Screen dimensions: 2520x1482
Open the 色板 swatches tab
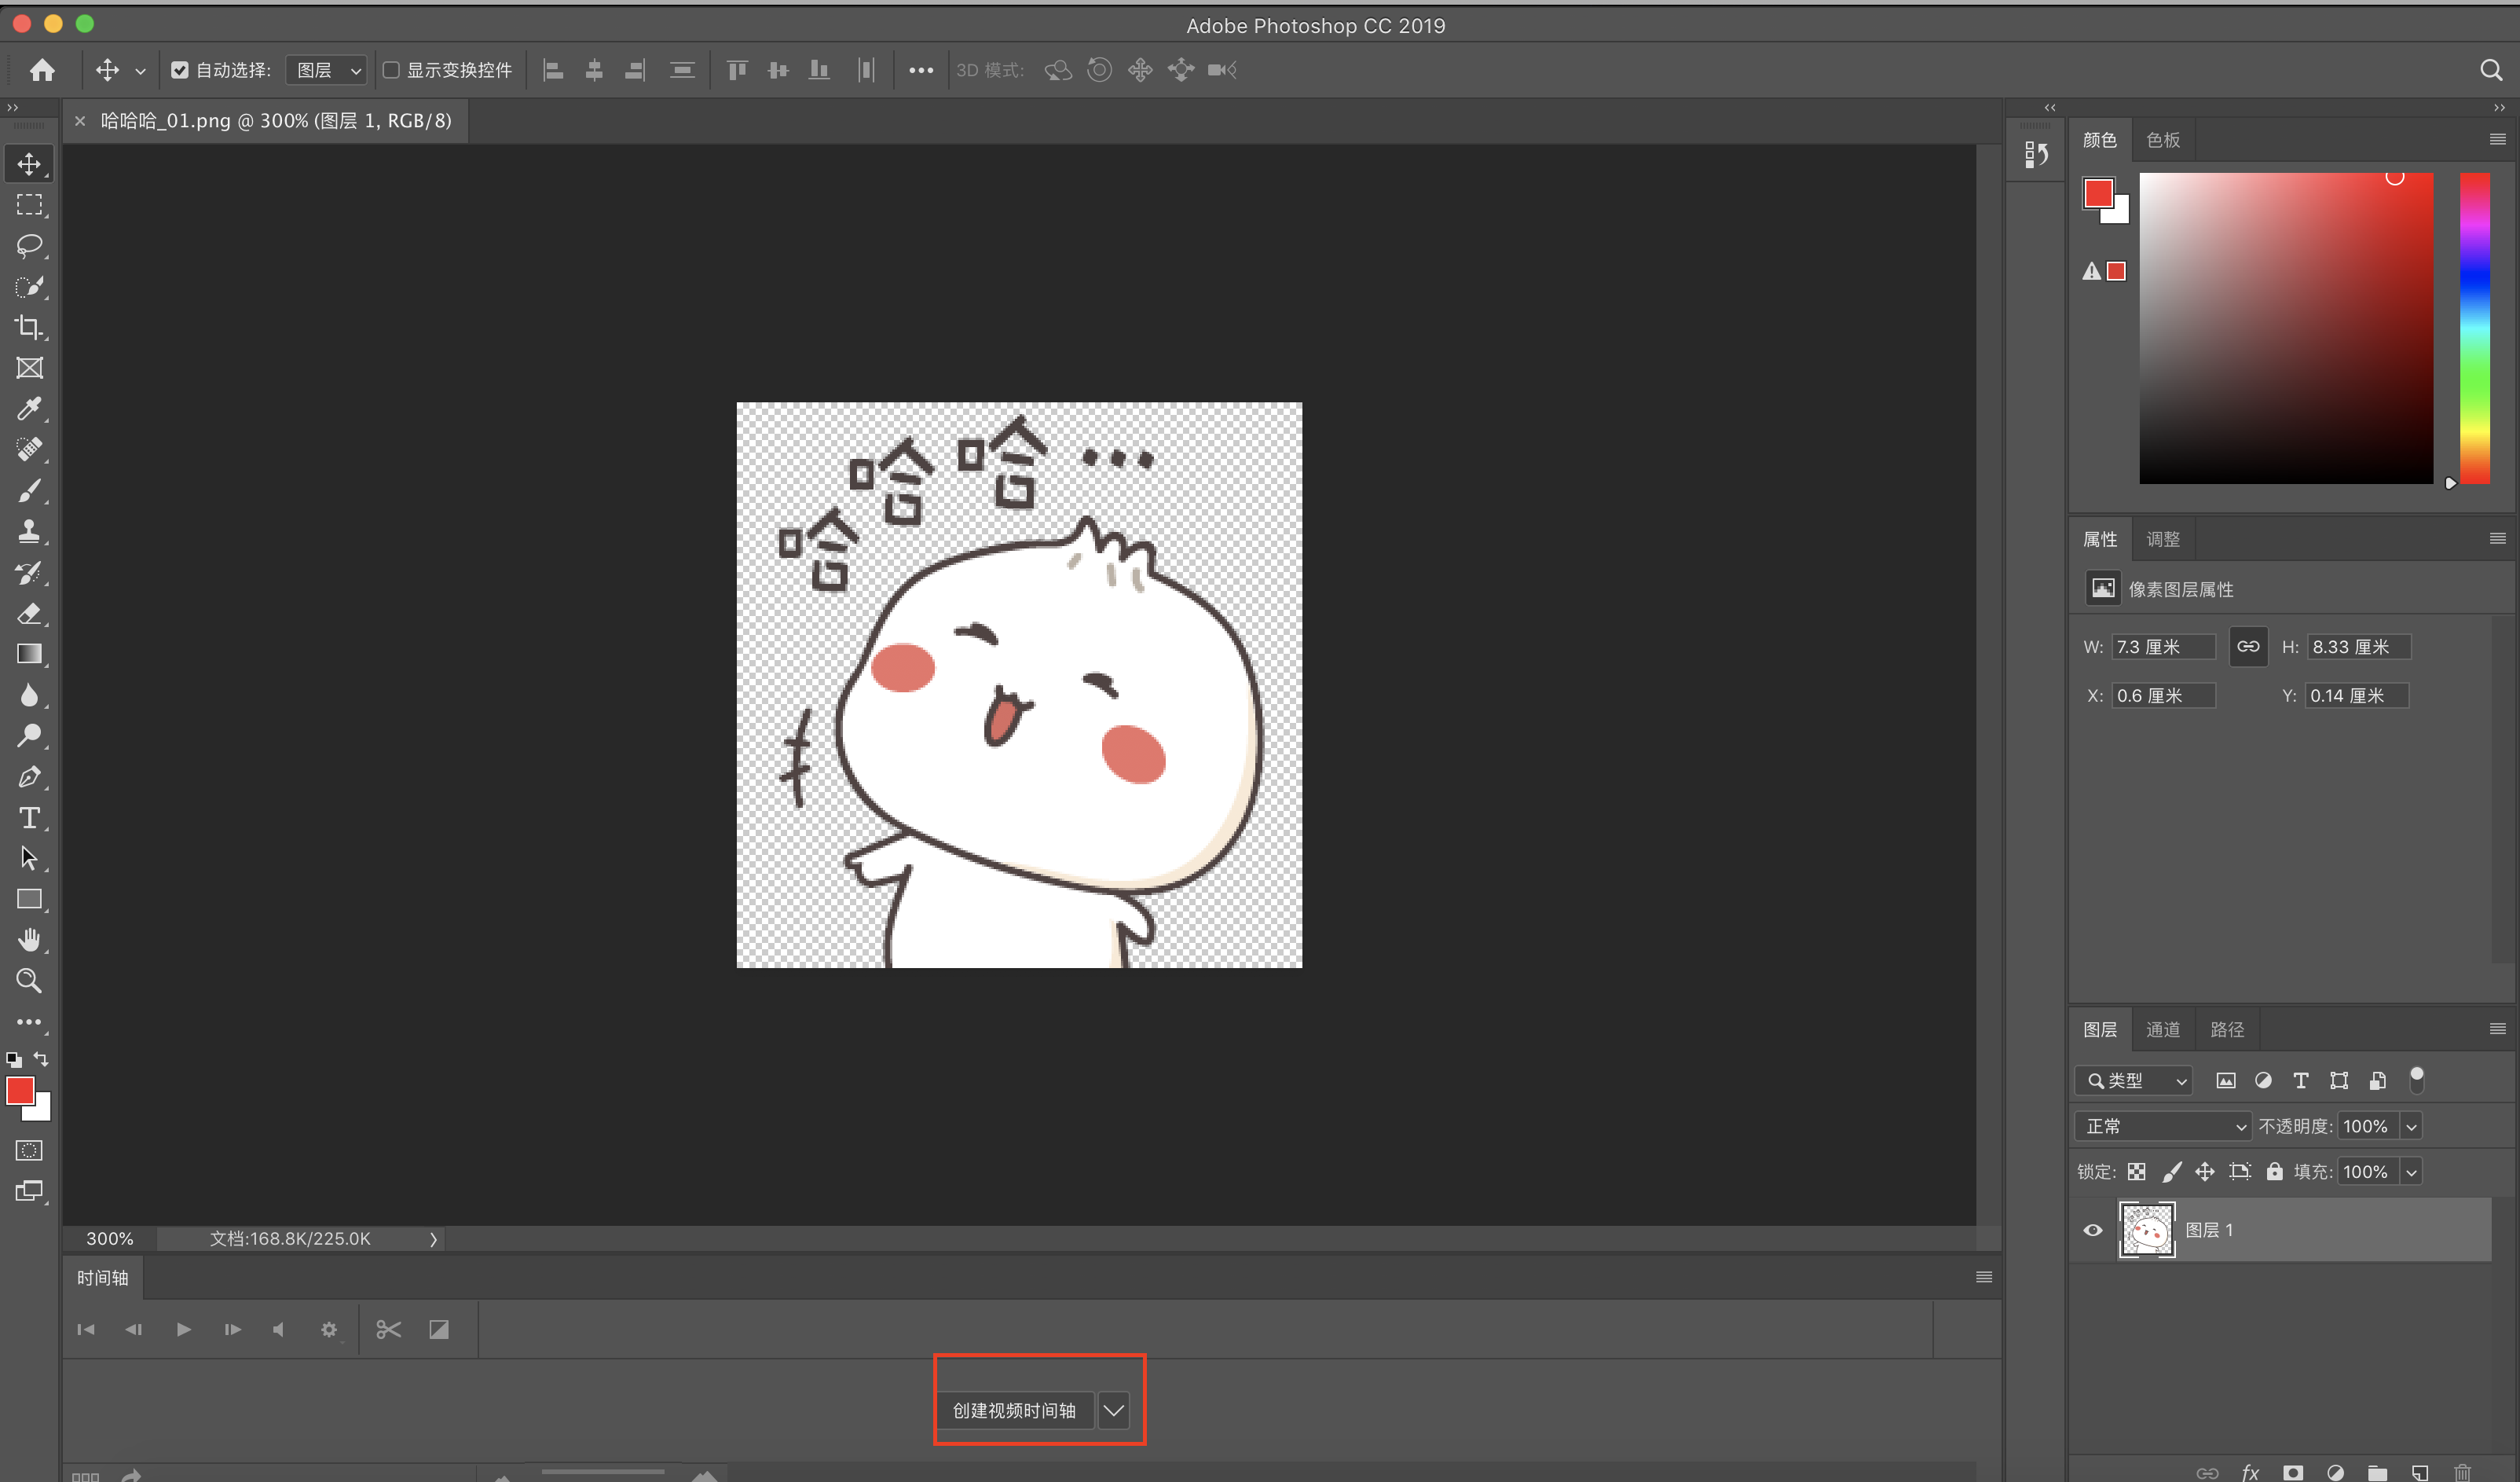pos(2162,140)
